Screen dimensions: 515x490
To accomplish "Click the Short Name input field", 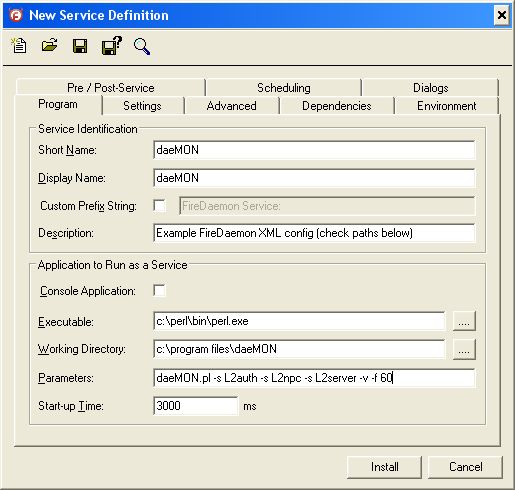I will coord(314,150).
